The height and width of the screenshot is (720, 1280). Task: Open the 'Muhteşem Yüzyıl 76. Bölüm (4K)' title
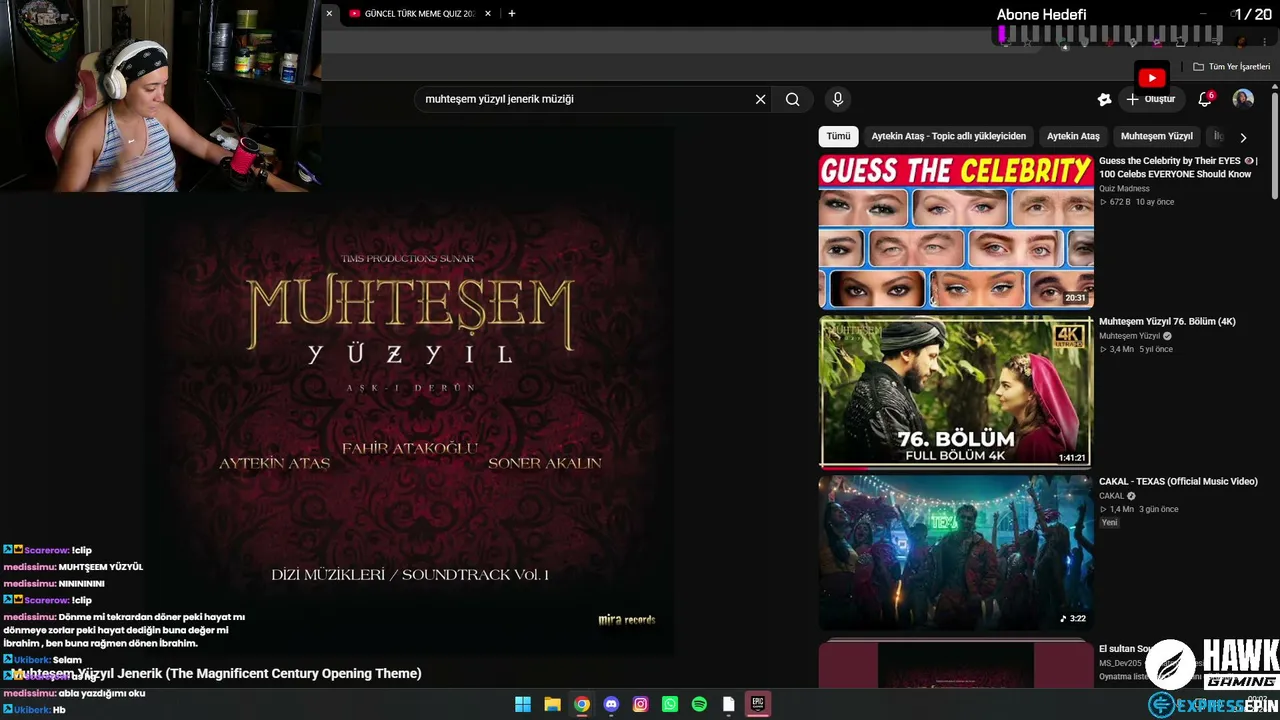[x=1167, y=321]
